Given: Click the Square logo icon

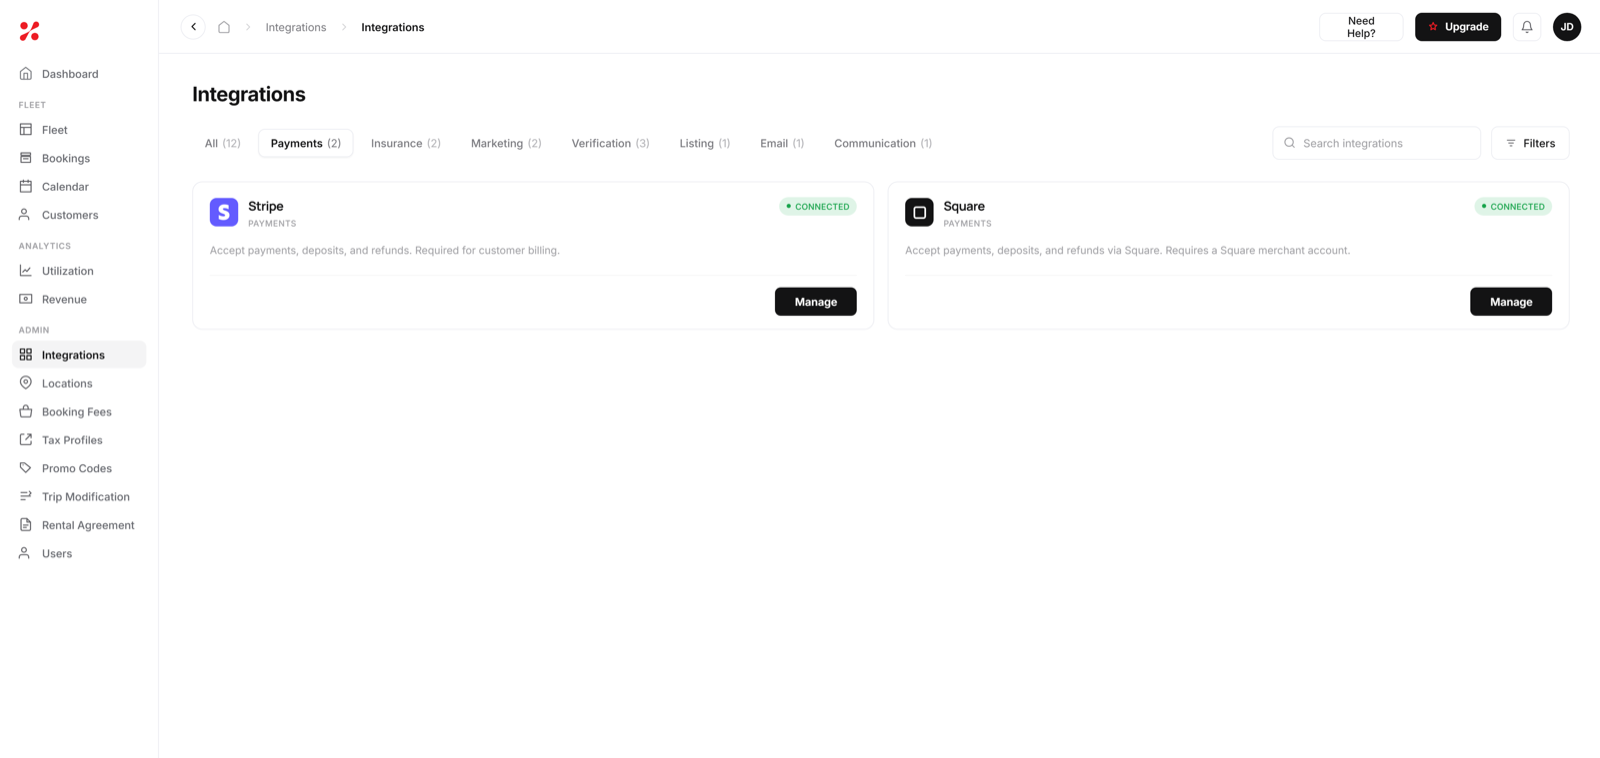Looking at the screenshot, I should (919, 212).
